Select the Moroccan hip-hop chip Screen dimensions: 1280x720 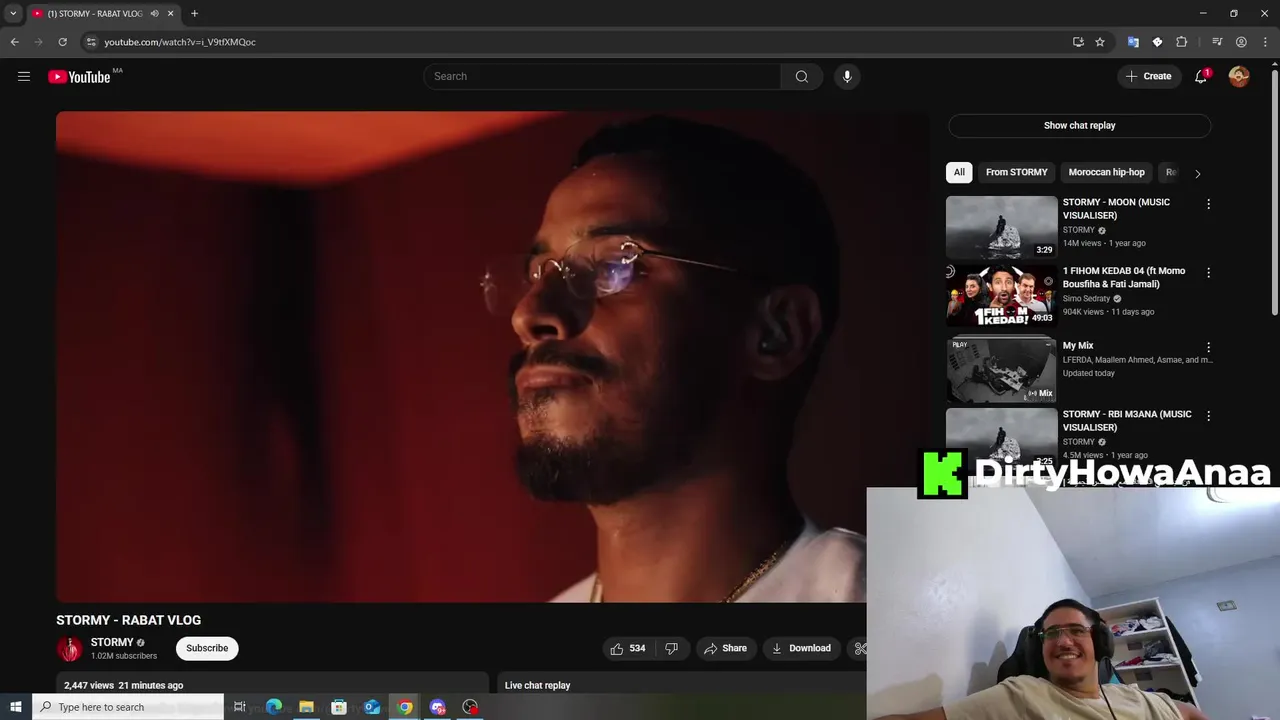tap(1106, 172)
